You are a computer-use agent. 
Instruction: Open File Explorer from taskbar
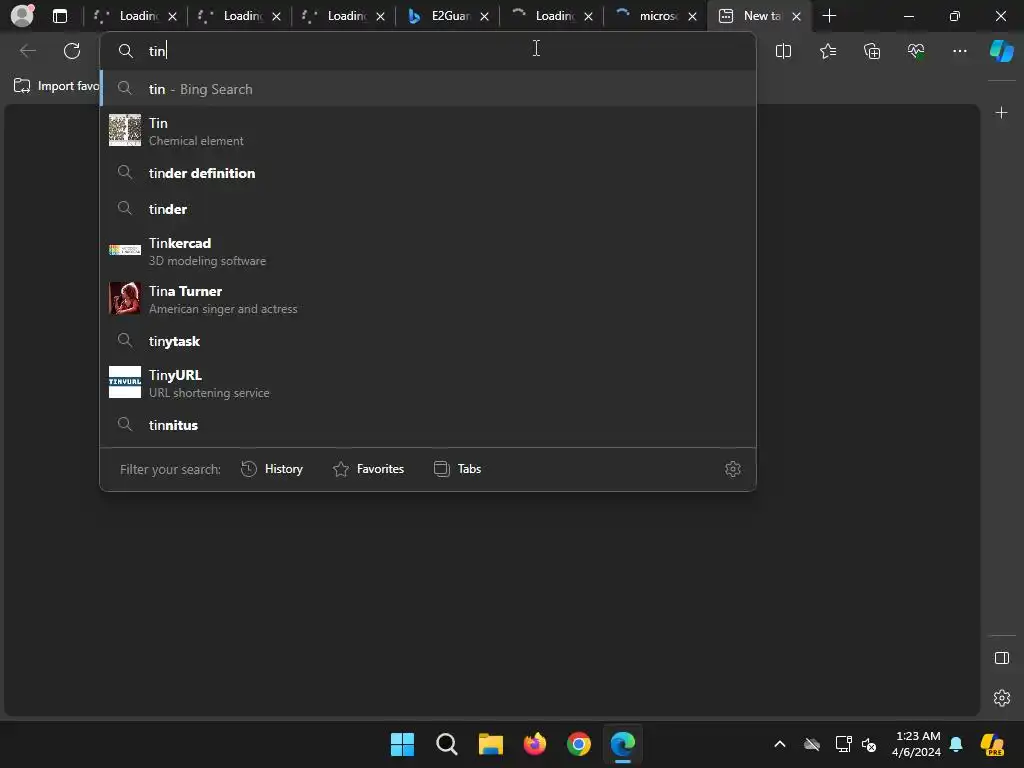pos(490,744)
